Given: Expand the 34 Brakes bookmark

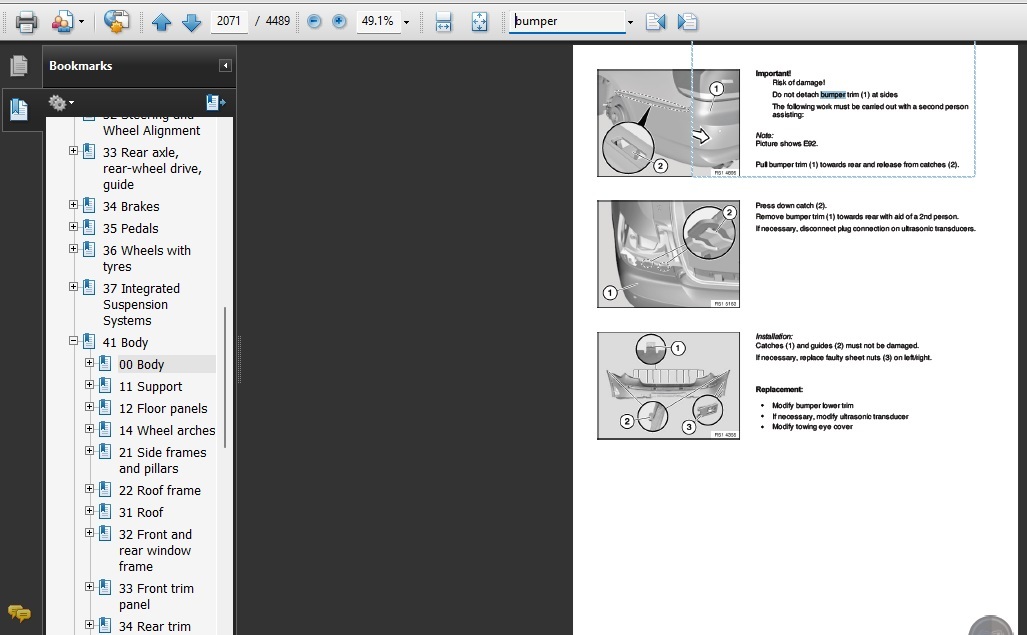Looking at the screenshot, I should (x=73, y=205).
